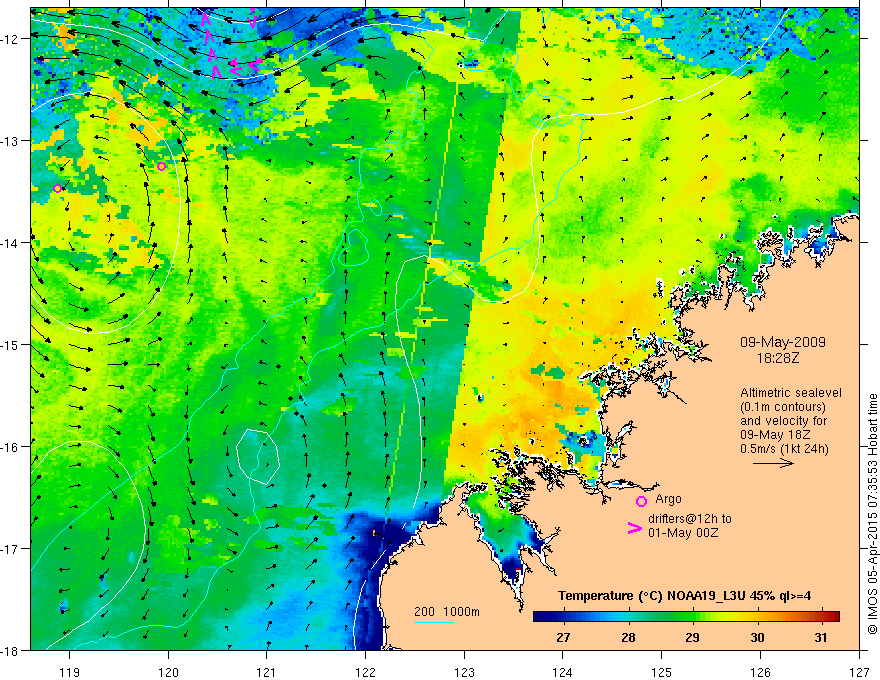Click the longitude axis label 120
The image size is (880, 680).
(168, 672)
